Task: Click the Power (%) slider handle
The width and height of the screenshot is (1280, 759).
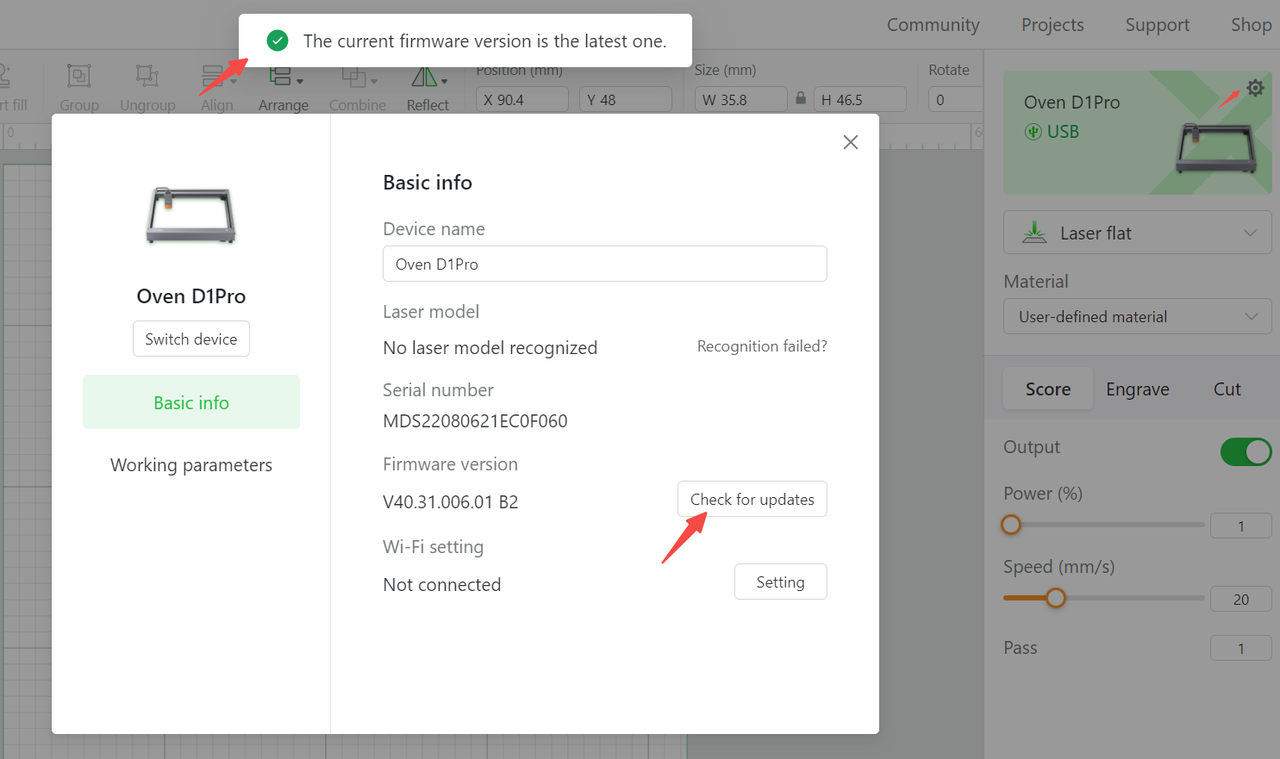Action: tap(1011, 524)
